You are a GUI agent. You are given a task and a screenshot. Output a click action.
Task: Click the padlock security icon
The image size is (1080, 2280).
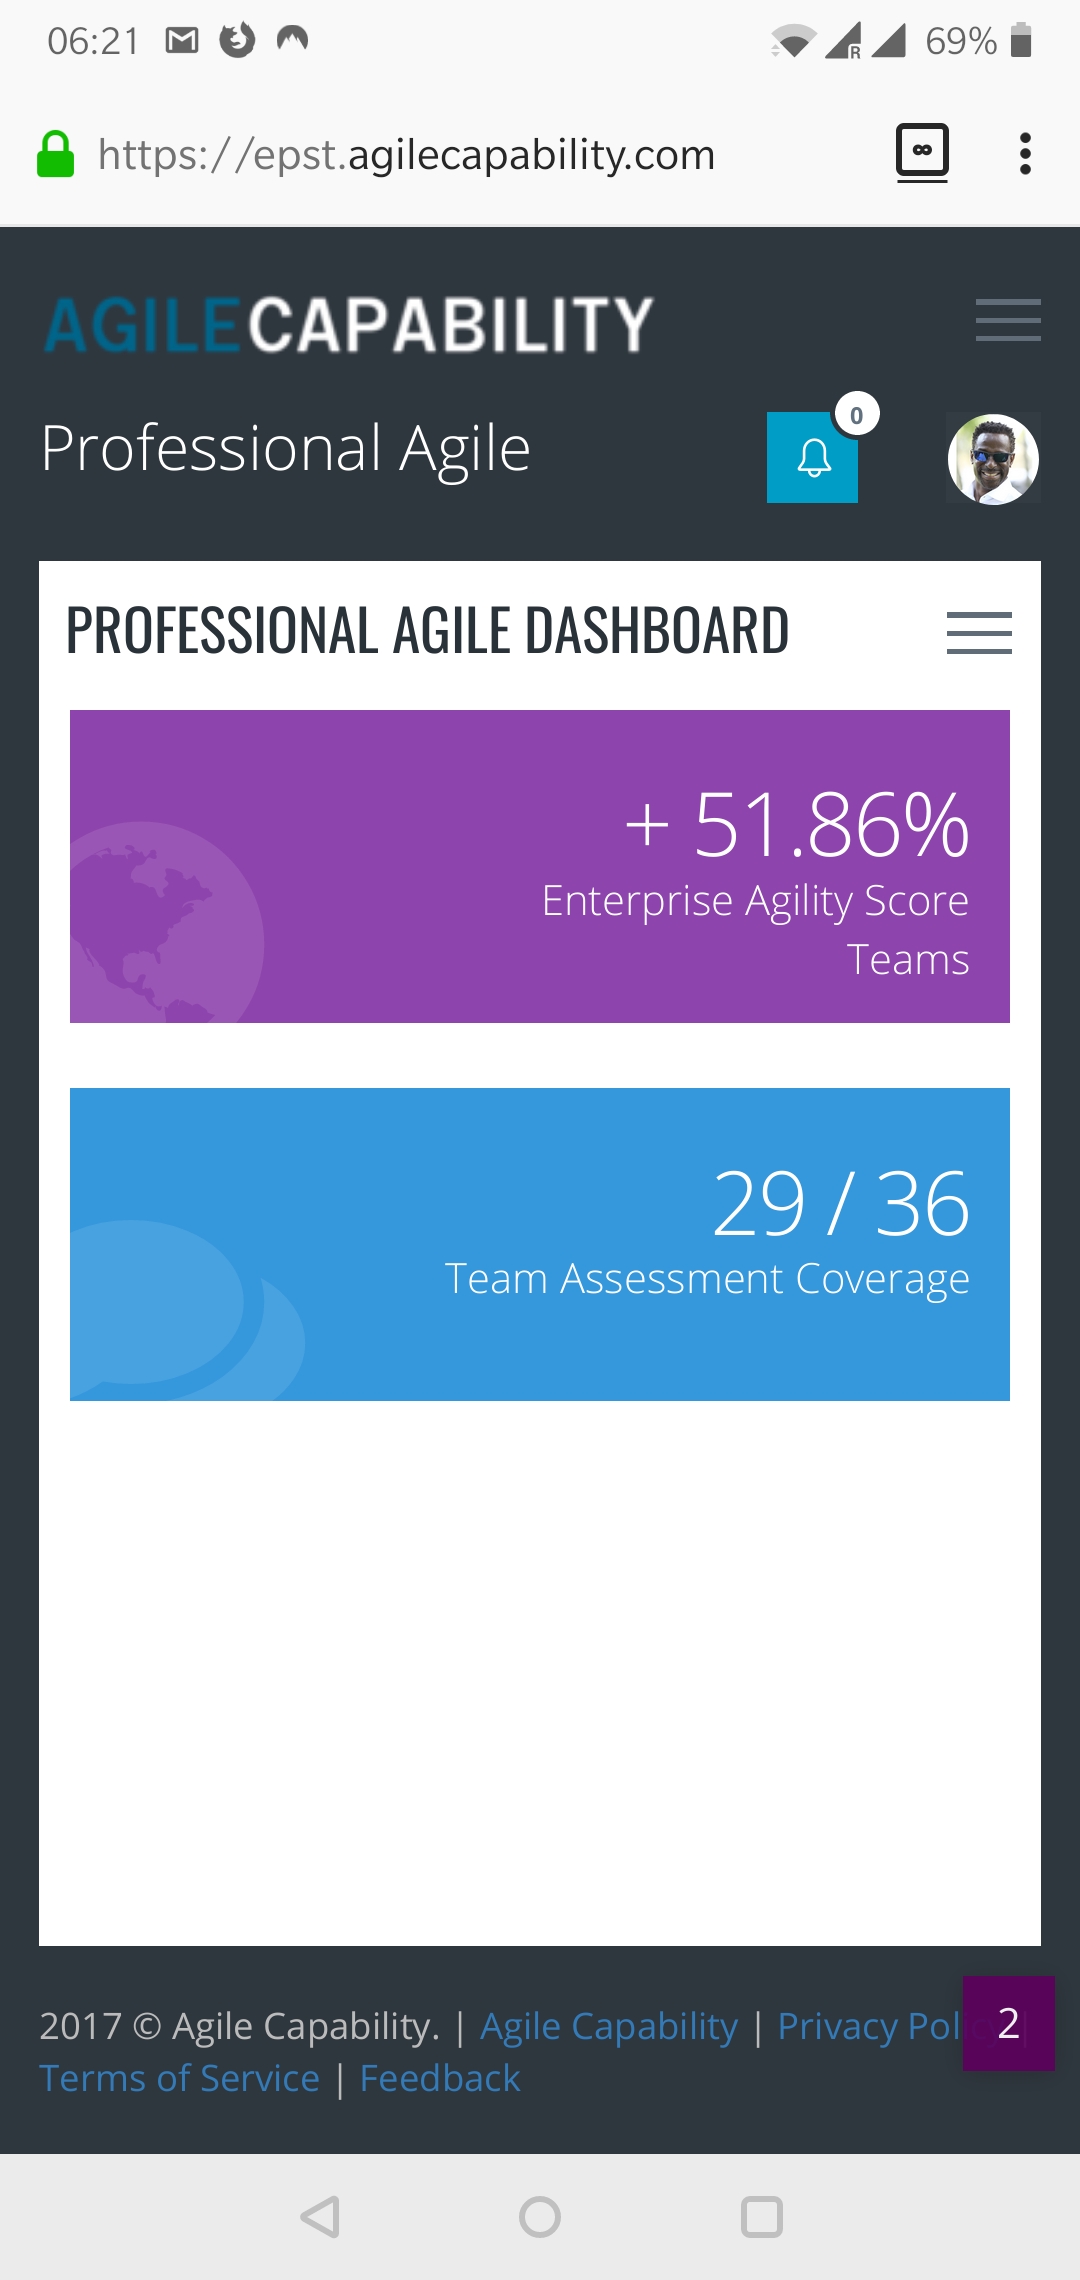point(57,153)
